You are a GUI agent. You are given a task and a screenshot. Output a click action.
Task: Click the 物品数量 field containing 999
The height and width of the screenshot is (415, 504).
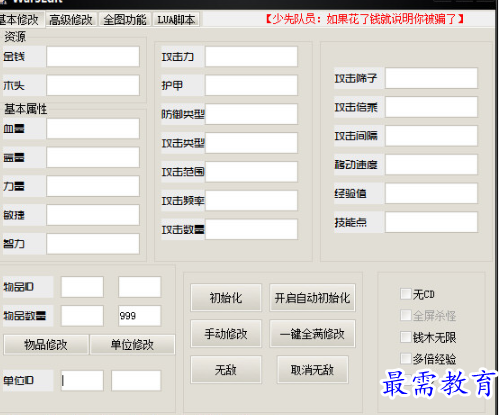tap(140, 316)
